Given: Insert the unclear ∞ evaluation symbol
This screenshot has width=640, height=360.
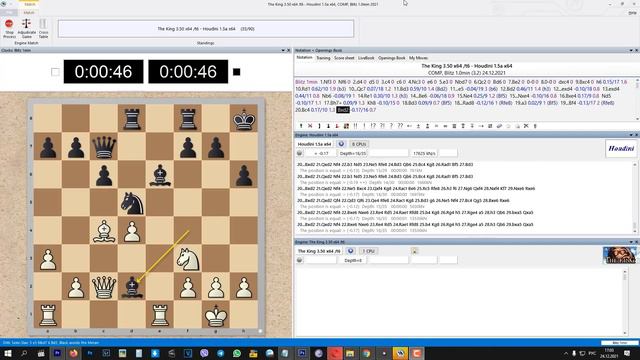Looking at the screenshot, I should (445, 126).
